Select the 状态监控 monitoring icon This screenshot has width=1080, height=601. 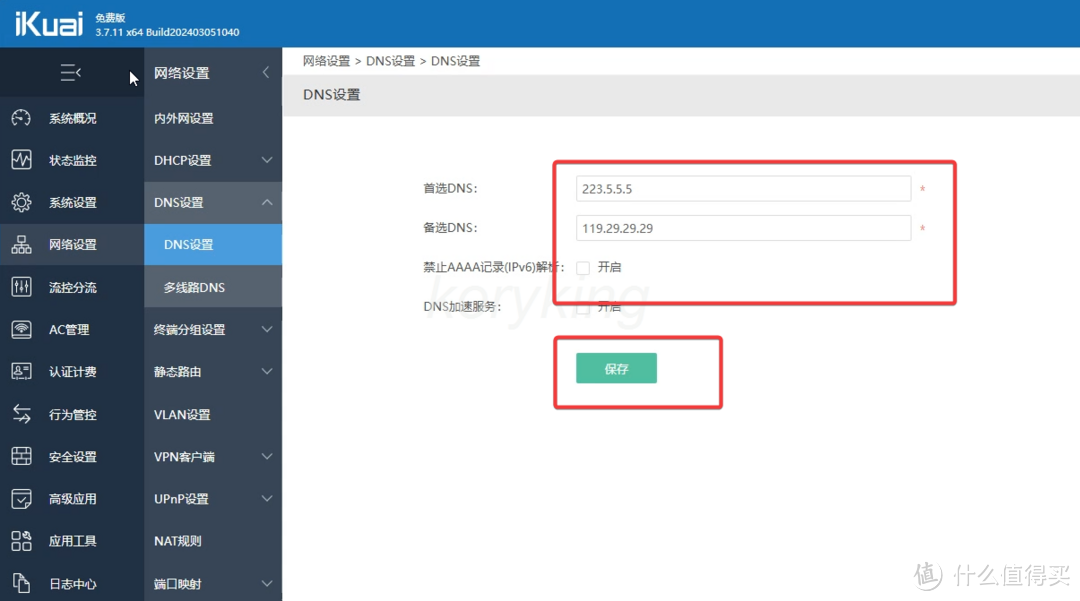[20, 160]
